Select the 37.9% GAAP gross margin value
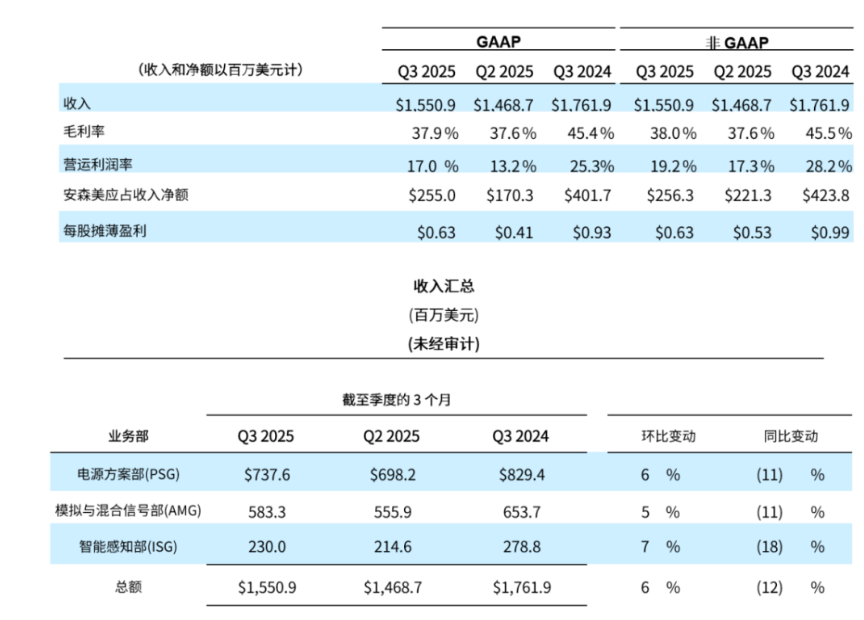Screen dimensions: 864x620 point(435,133)
